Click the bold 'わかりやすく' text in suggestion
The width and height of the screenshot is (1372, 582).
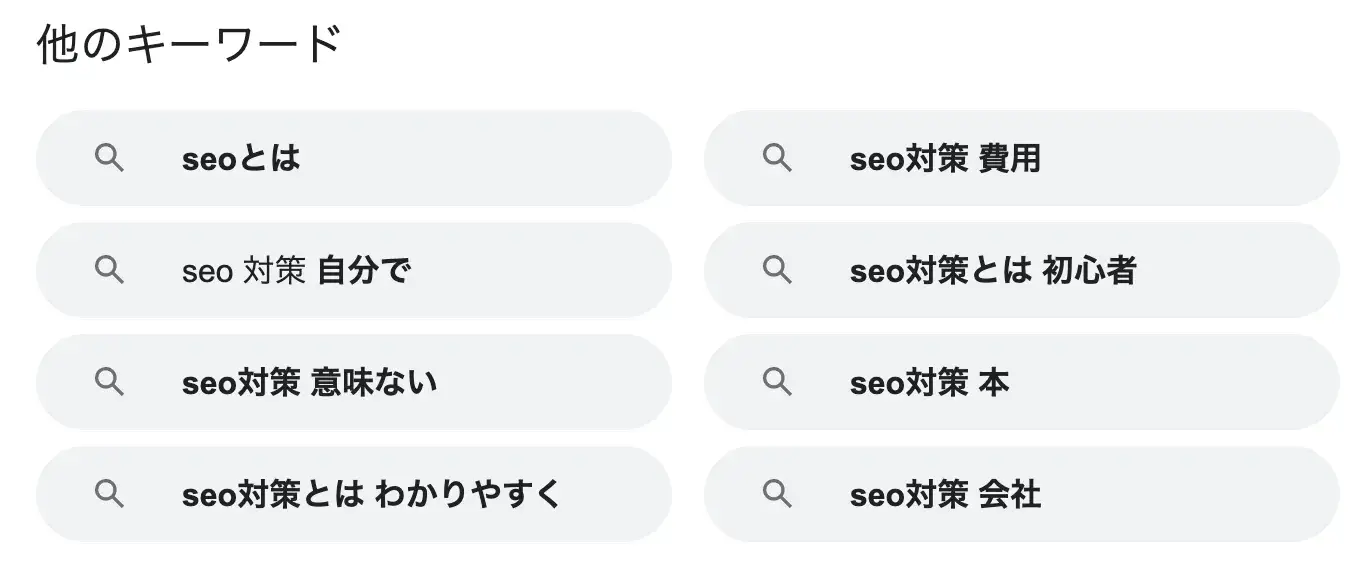[x=468, y=495]
